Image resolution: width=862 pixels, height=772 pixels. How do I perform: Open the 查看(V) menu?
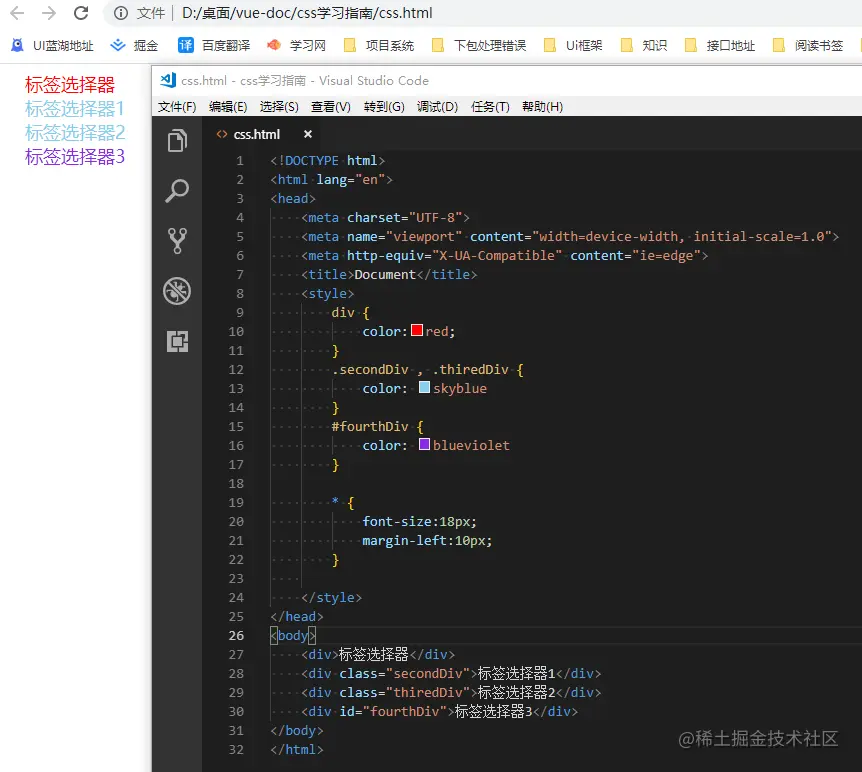tap(331, 107)
